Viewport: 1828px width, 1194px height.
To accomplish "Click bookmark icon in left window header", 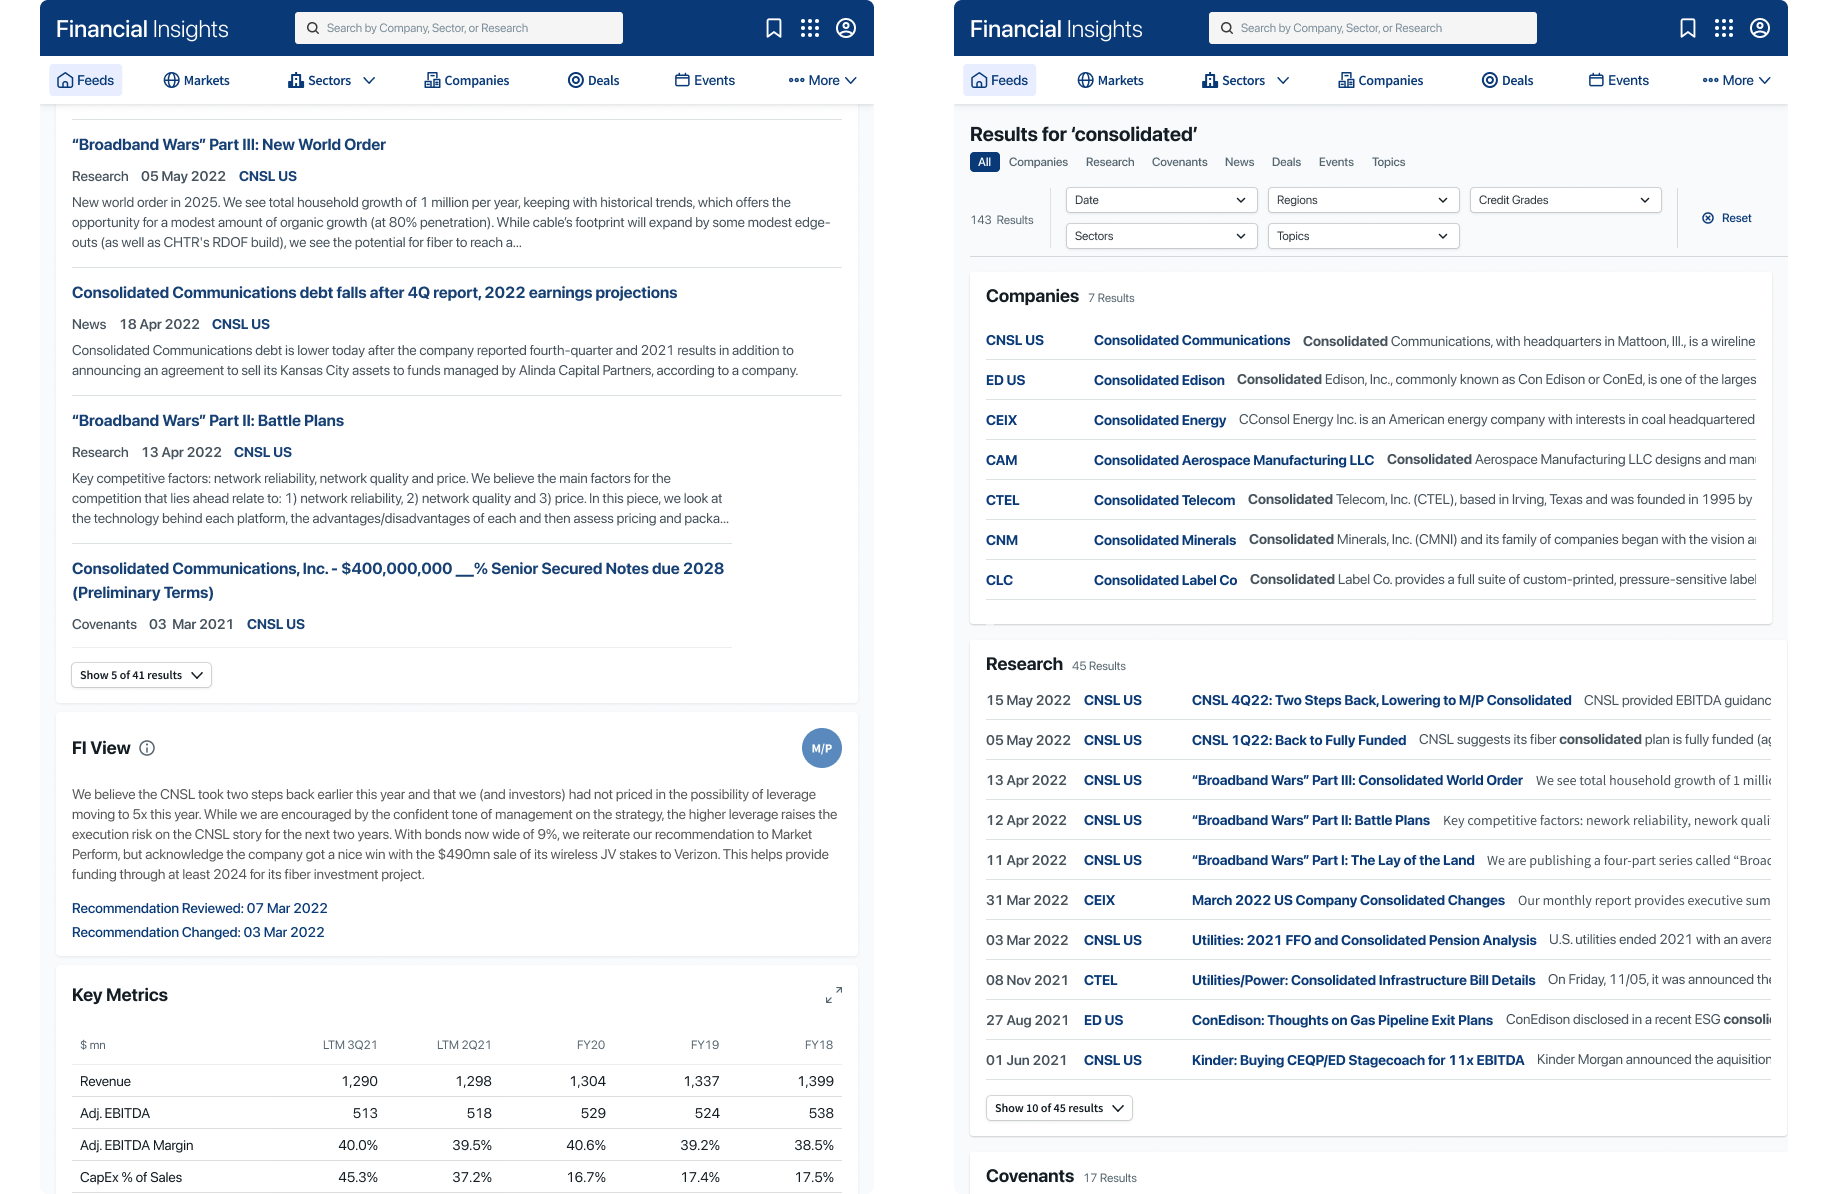I will [774, 28].
